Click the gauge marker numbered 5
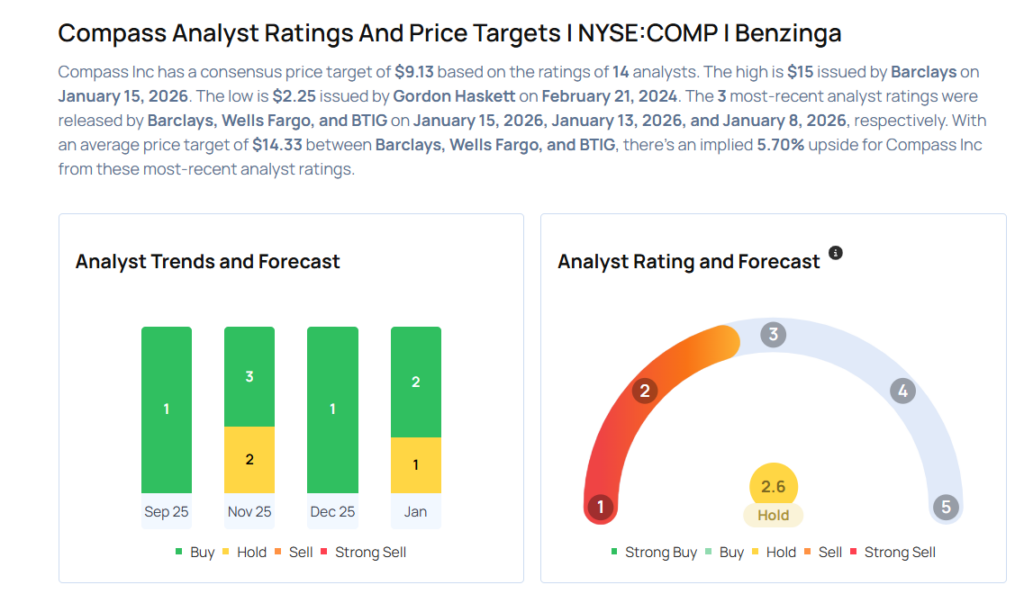 (x=945, y=507)
